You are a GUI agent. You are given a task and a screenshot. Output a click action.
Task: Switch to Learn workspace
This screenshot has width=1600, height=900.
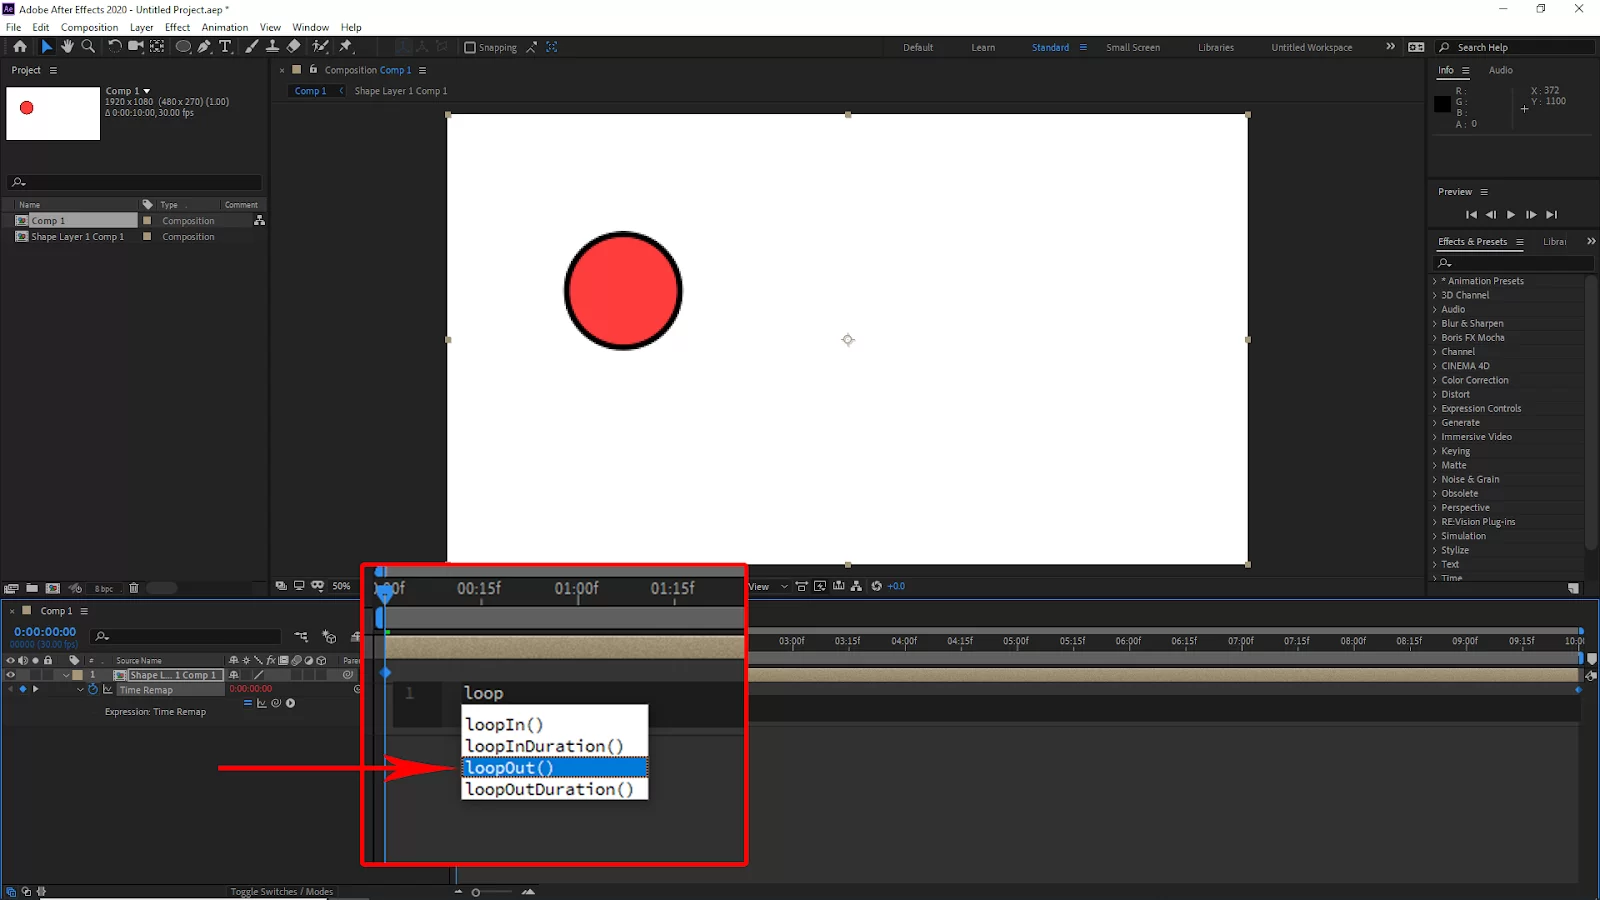pos(983,47)
